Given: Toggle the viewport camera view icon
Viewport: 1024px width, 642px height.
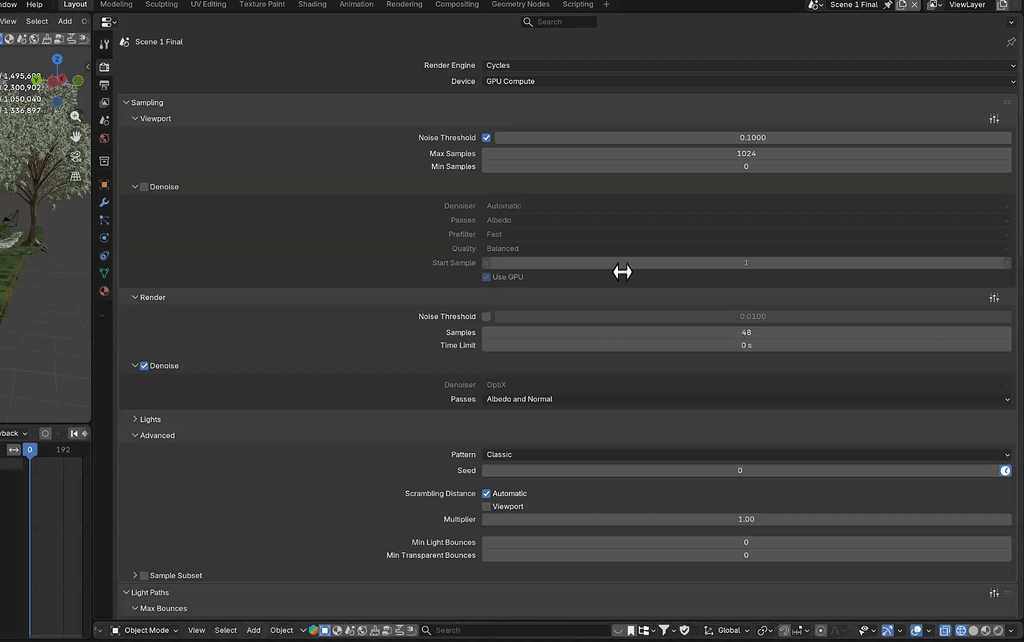Looking at the screenshot, I should click(x=76, y=157).
